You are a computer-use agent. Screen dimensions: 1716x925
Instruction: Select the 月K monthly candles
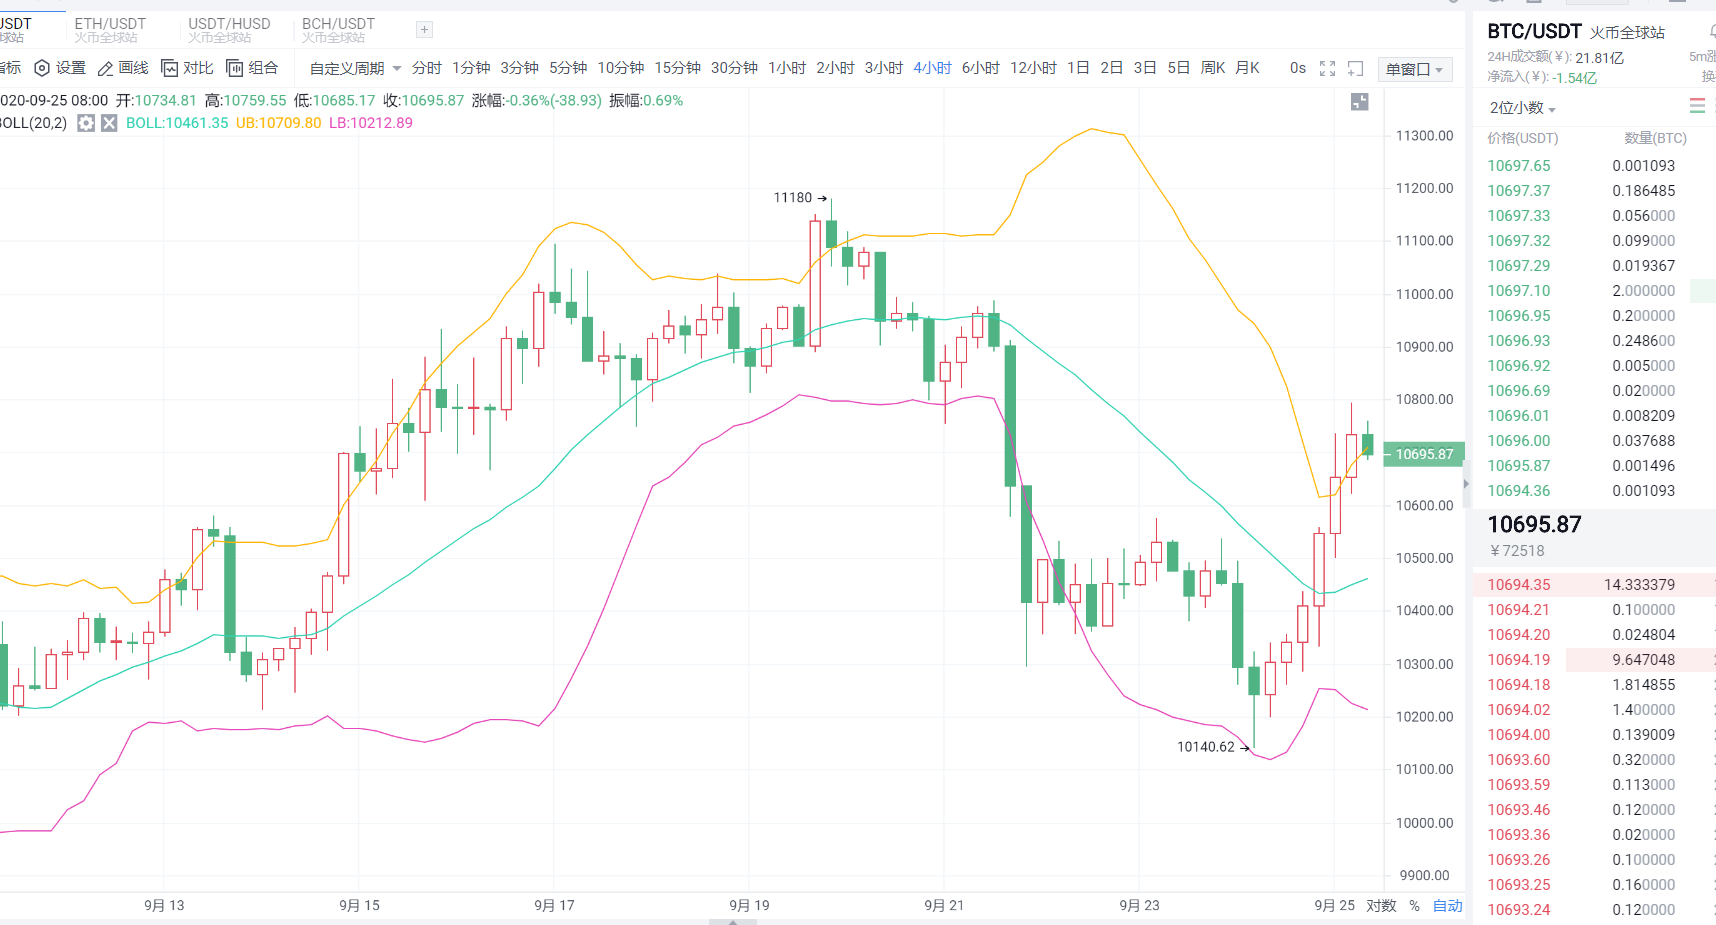pos(1247,68)
